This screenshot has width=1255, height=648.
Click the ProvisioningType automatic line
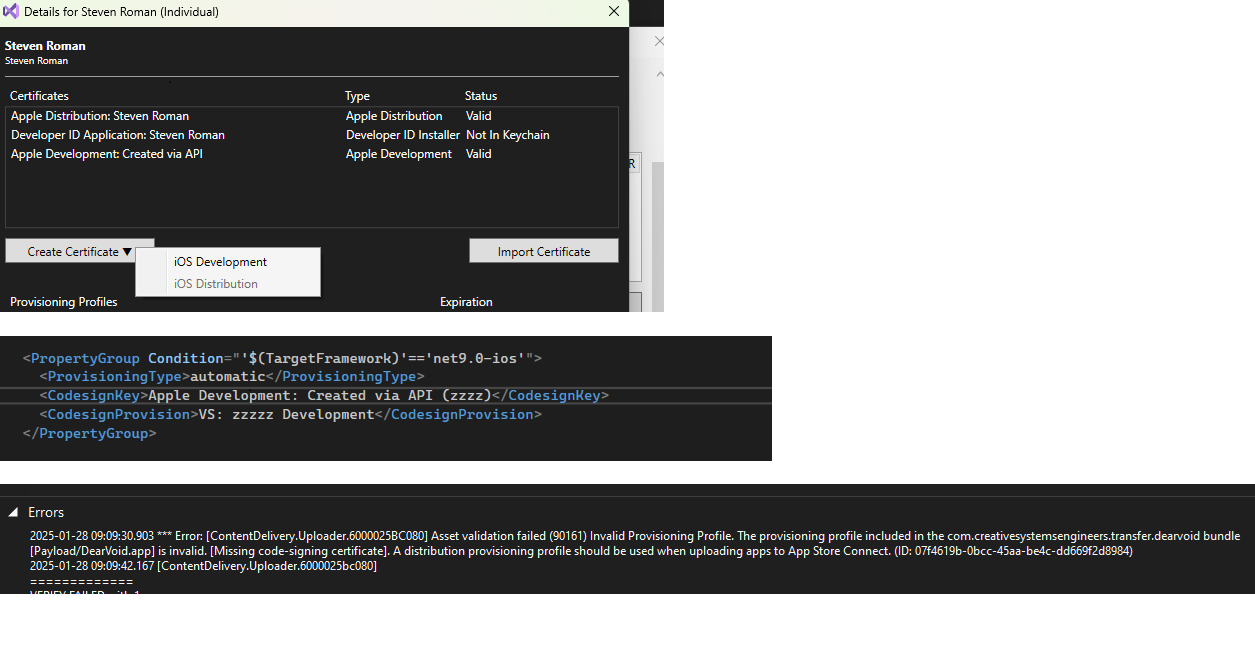click(x=232, y=377)
